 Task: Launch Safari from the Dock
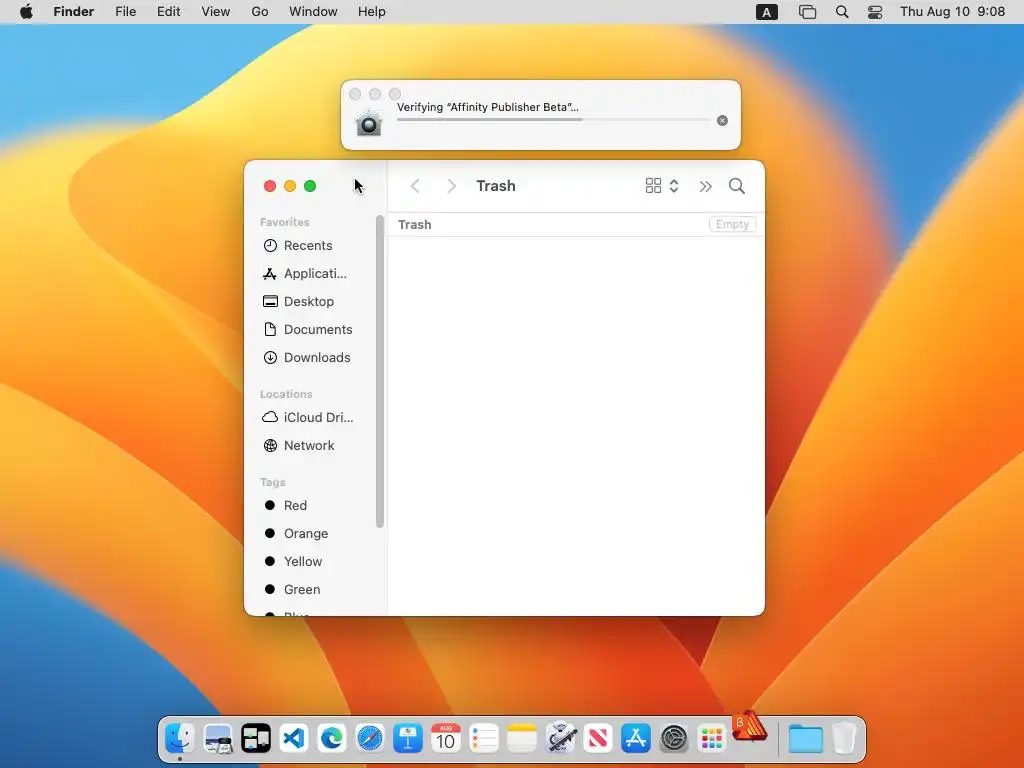click(370, 739)
